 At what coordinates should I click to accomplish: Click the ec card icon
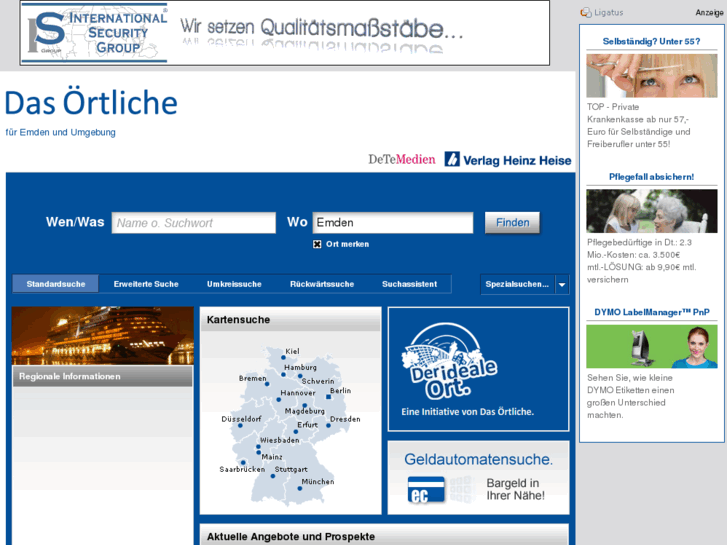(x=426, y=490)
